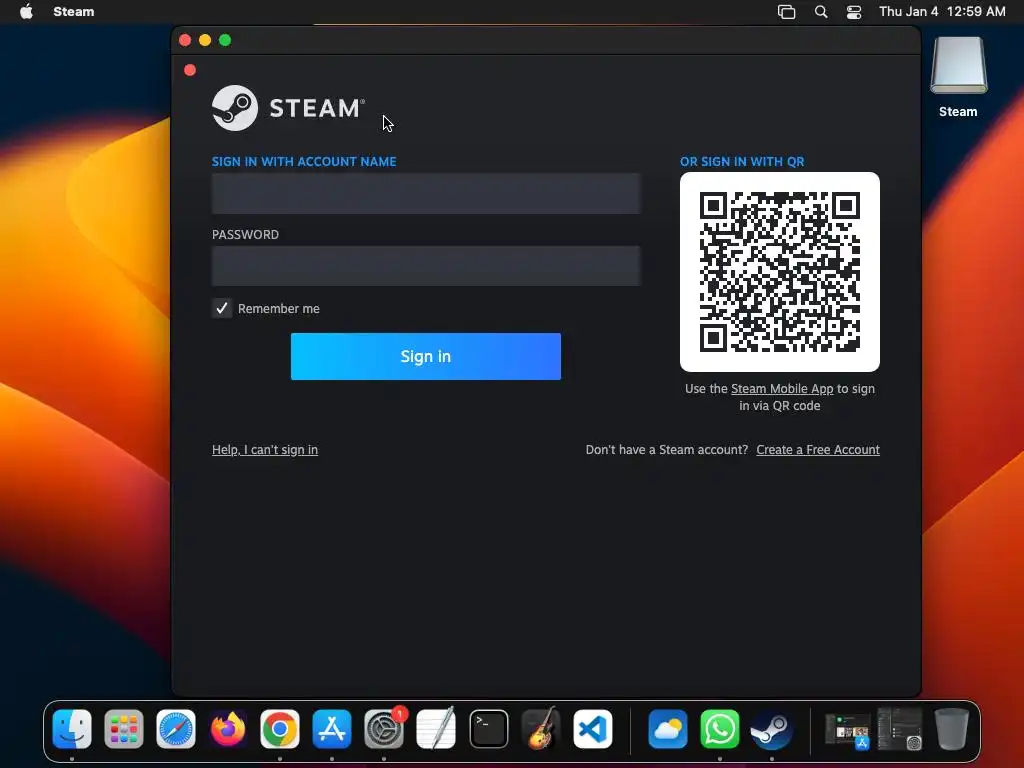The width and height of the screenshot is (1024, 768).
Task: Launch GarageBand from the dock
Action: (x=541, y=729)
